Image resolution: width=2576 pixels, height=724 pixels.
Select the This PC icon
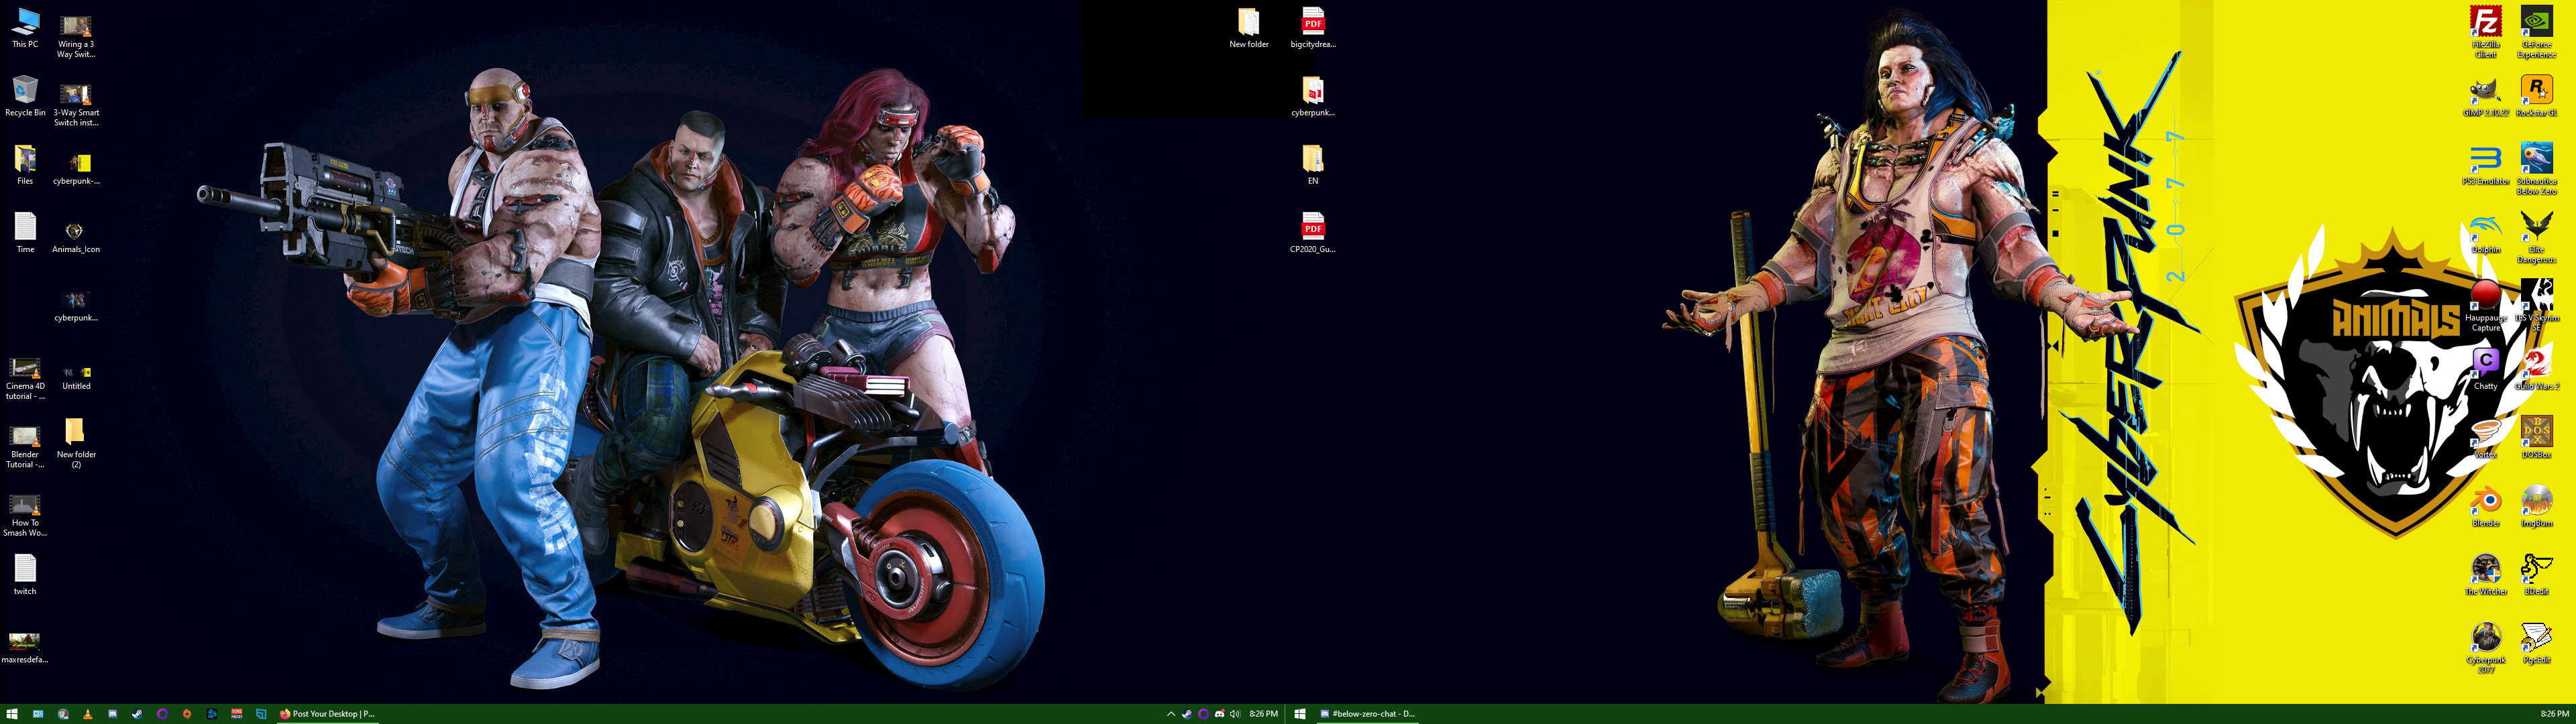pos(25,28)
